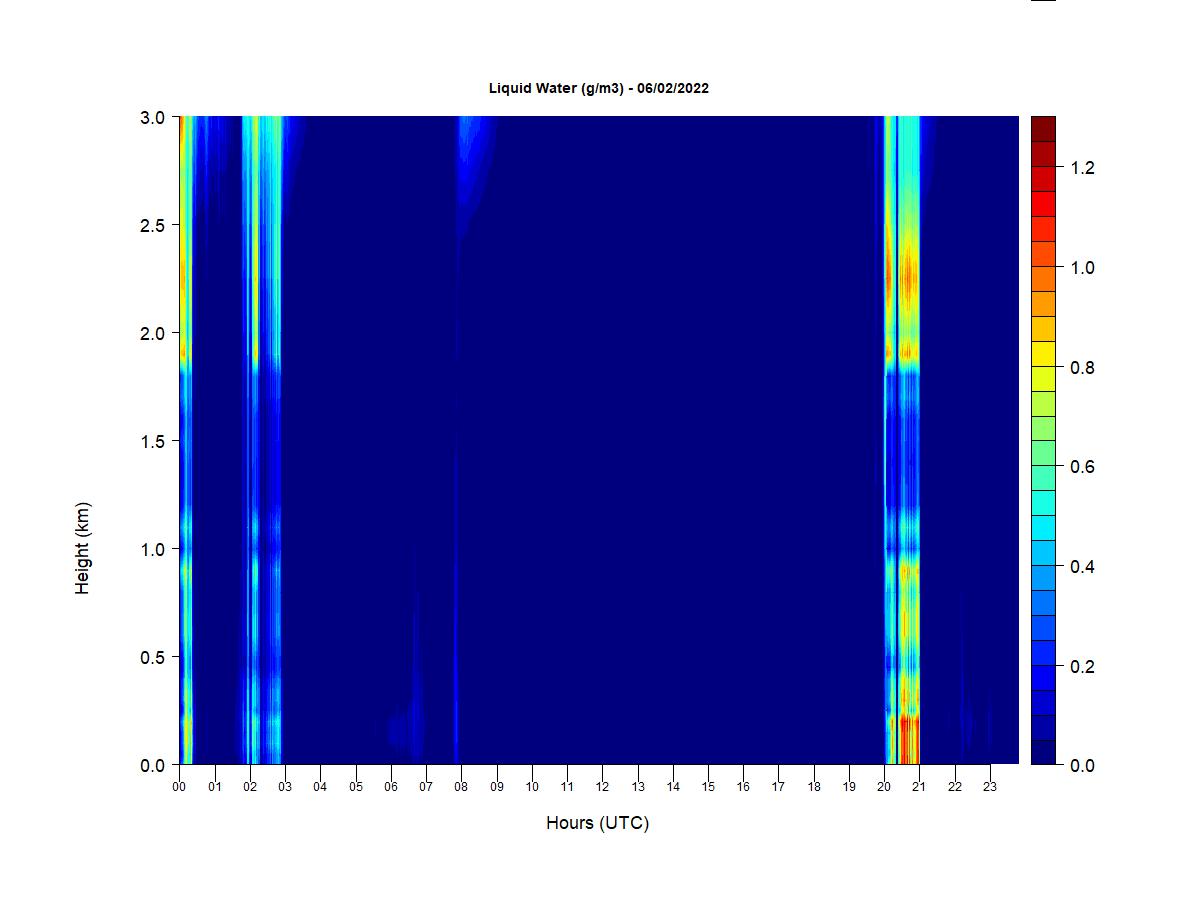The height and width of the screenshot is (900, 1200).
Task: Click the 1.5 height axis tick label
Action: click(153, 441)
